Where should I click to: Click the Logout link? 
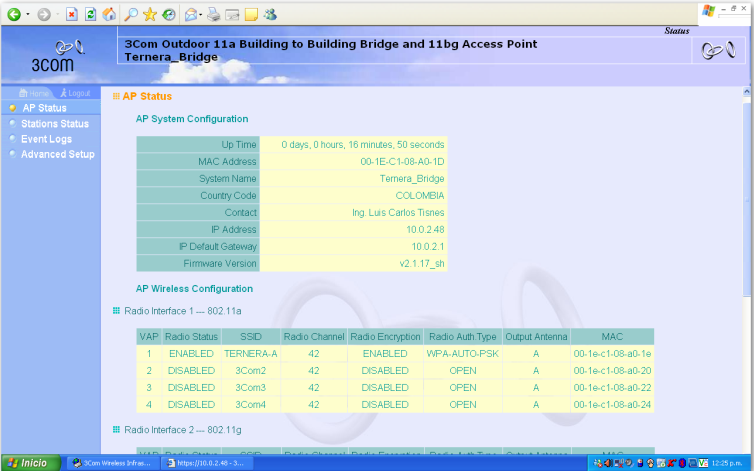click(x=75, y=93)
